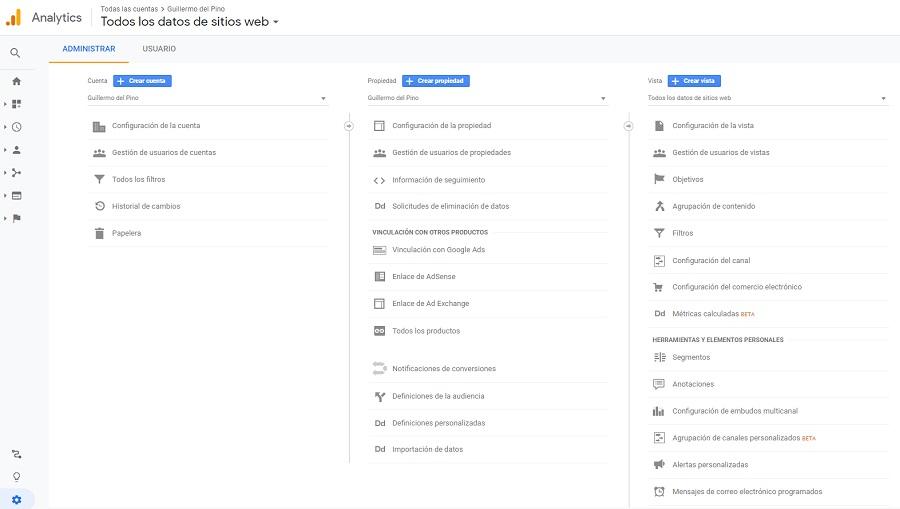The height and width of the screenshot is (509, 900).
Task: Switch to the USUARIO tab
Action: coord(159,49)
